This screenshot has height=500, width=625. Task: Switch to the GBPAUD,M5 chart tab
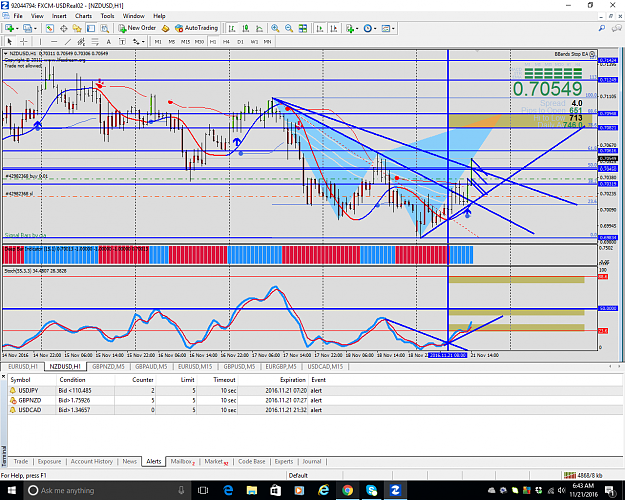coord(151,366)
